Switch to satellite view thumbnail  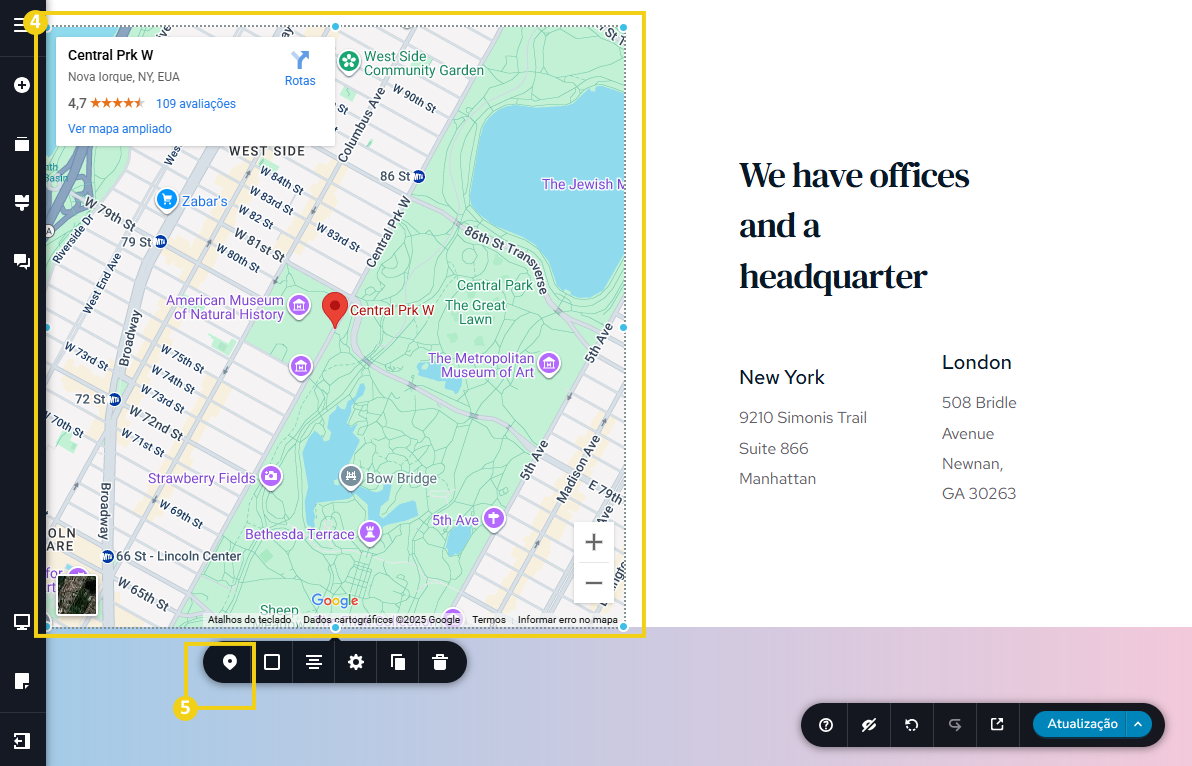pyautogui.click(x=78, y=594)
